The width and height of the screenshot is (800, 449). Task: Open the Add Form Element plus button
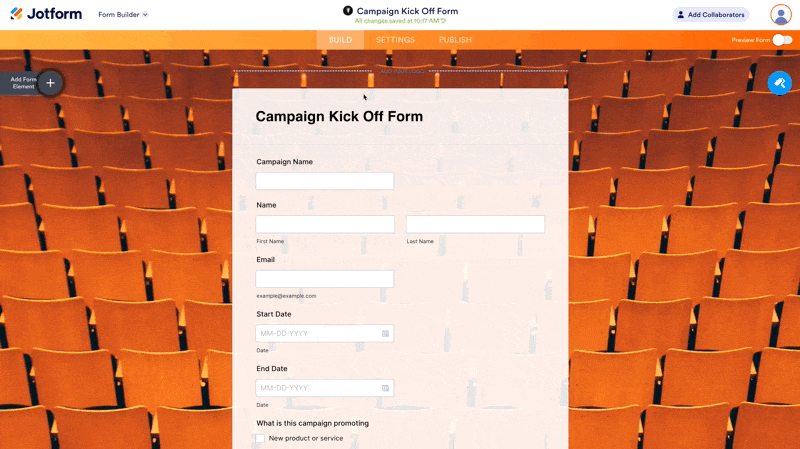[x=50, y=83]
